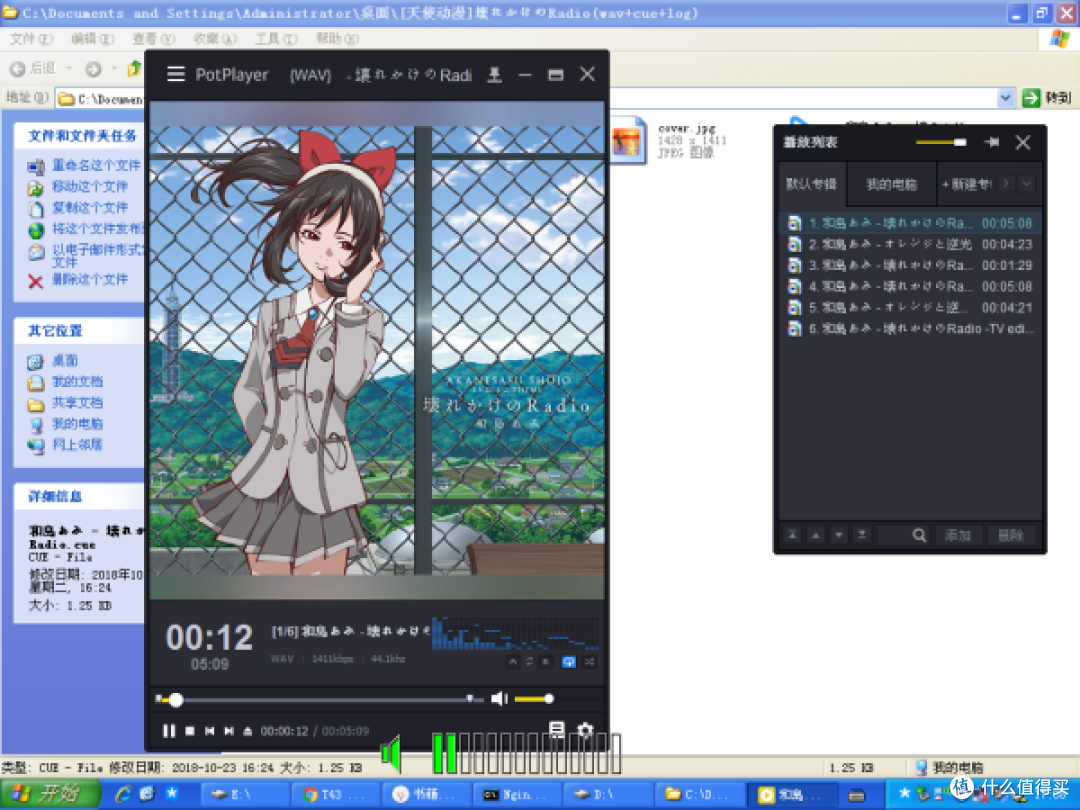Viewport: 1080px width, 810px height.
Task: Open the 查看(V) menu in Explorer
Action: tap(154, 39)
